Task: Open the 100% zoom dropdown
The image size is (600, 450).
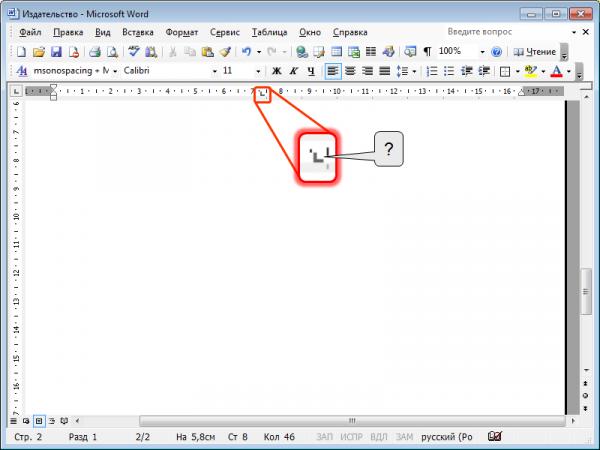Action: point(482,52)
